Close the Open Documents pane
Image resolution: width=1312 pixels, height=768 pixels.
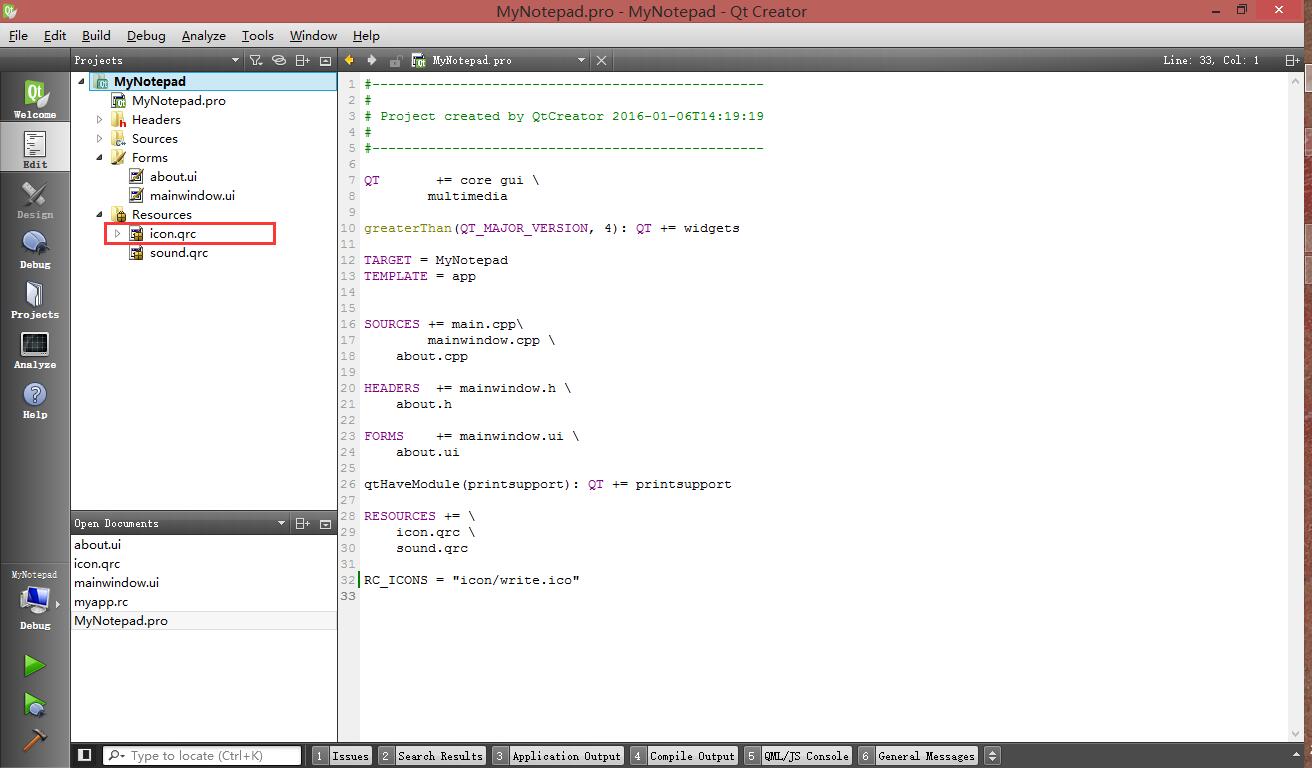326,523
